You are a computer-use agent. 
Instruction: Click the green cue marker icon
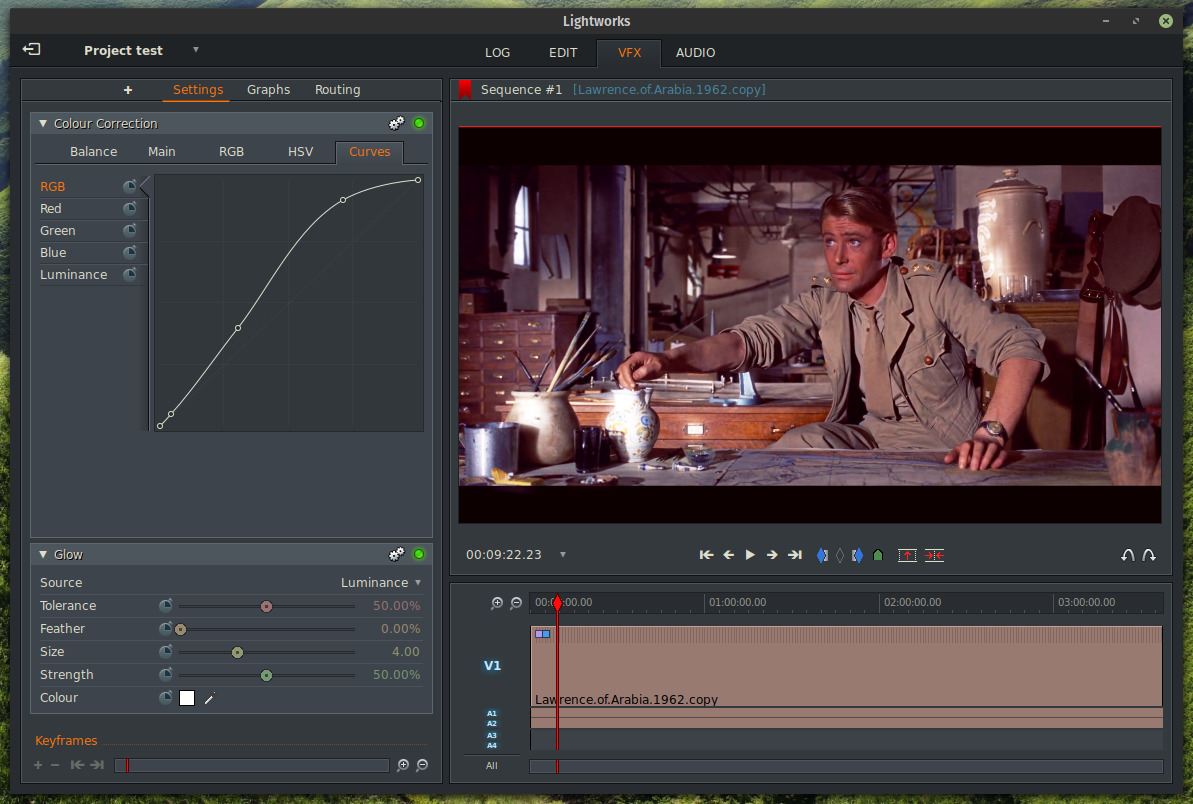tap(878, 555)
